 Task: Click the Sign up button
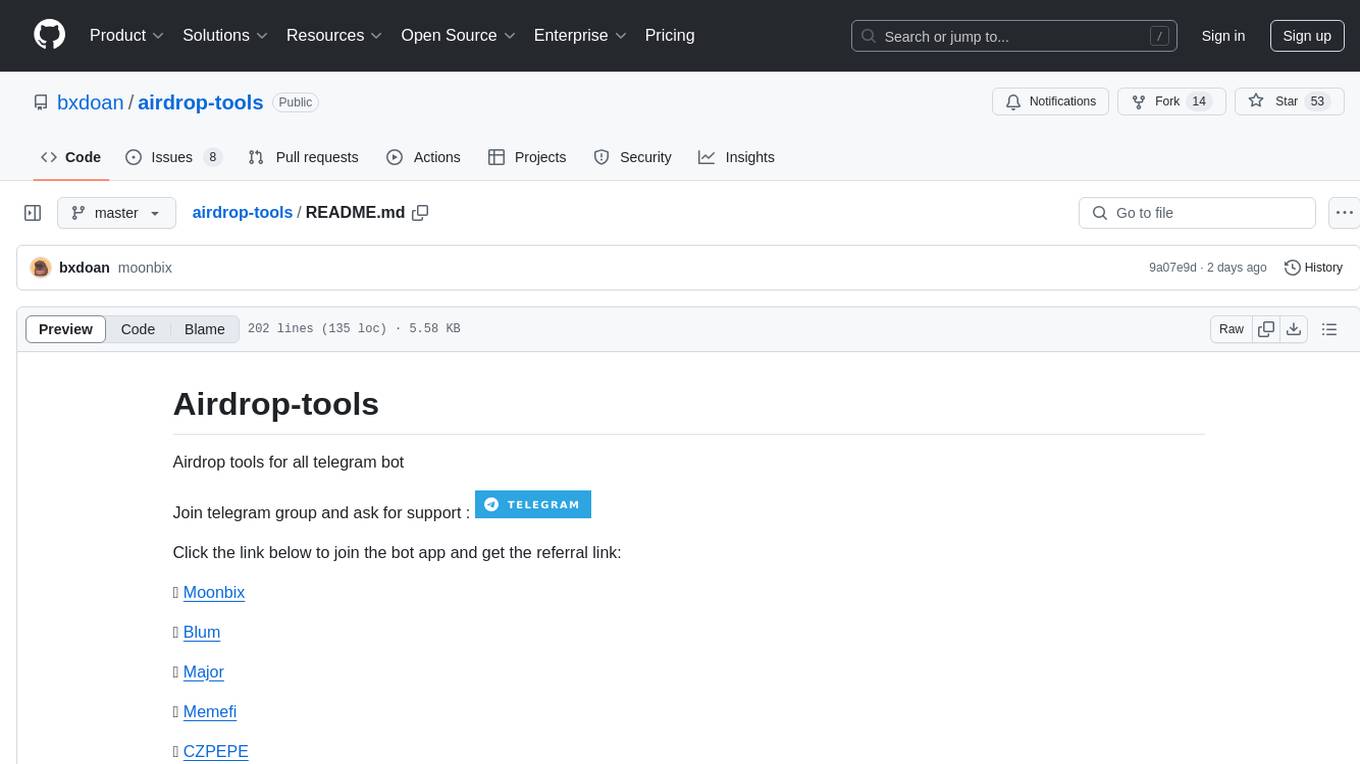tap(1307, 36)
